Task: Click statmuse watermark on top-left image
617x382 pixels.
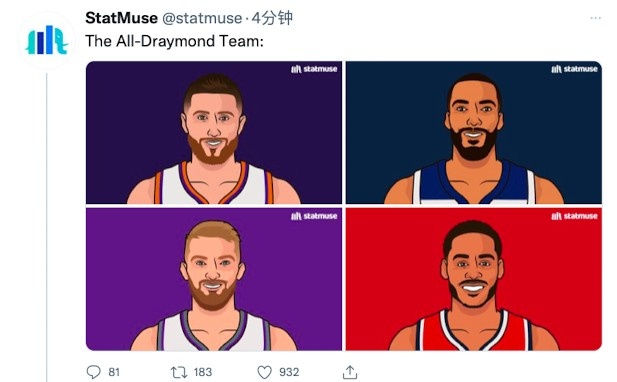Action: tap(314, 69)
